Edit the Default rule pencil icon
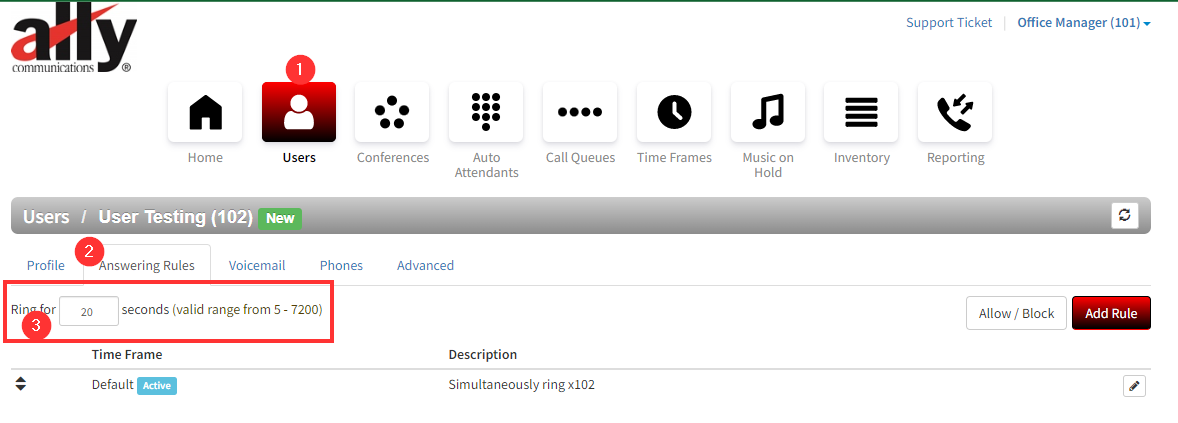This screenshot has height=423, width=1178. [1134, 386]
